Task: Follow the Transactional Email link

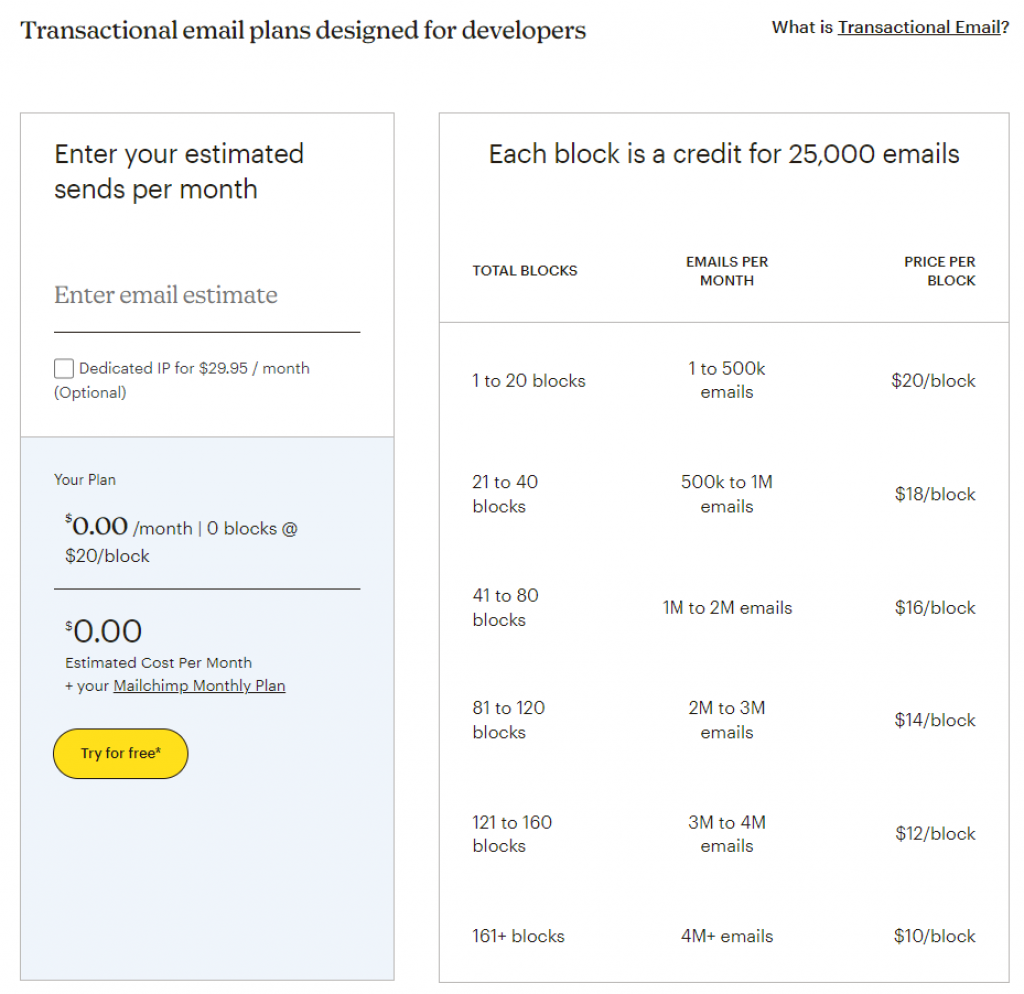Action: coord(918,28)
